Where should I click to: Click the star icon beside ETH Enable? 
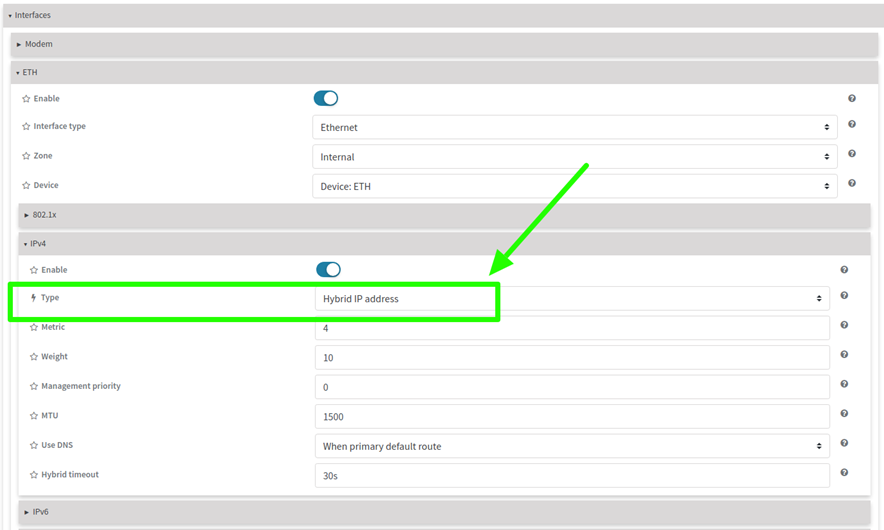click(26, 99)
